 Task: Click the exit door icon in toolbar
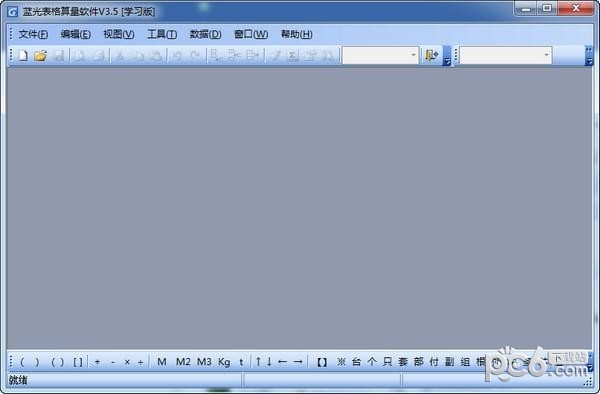coord(431,56)
